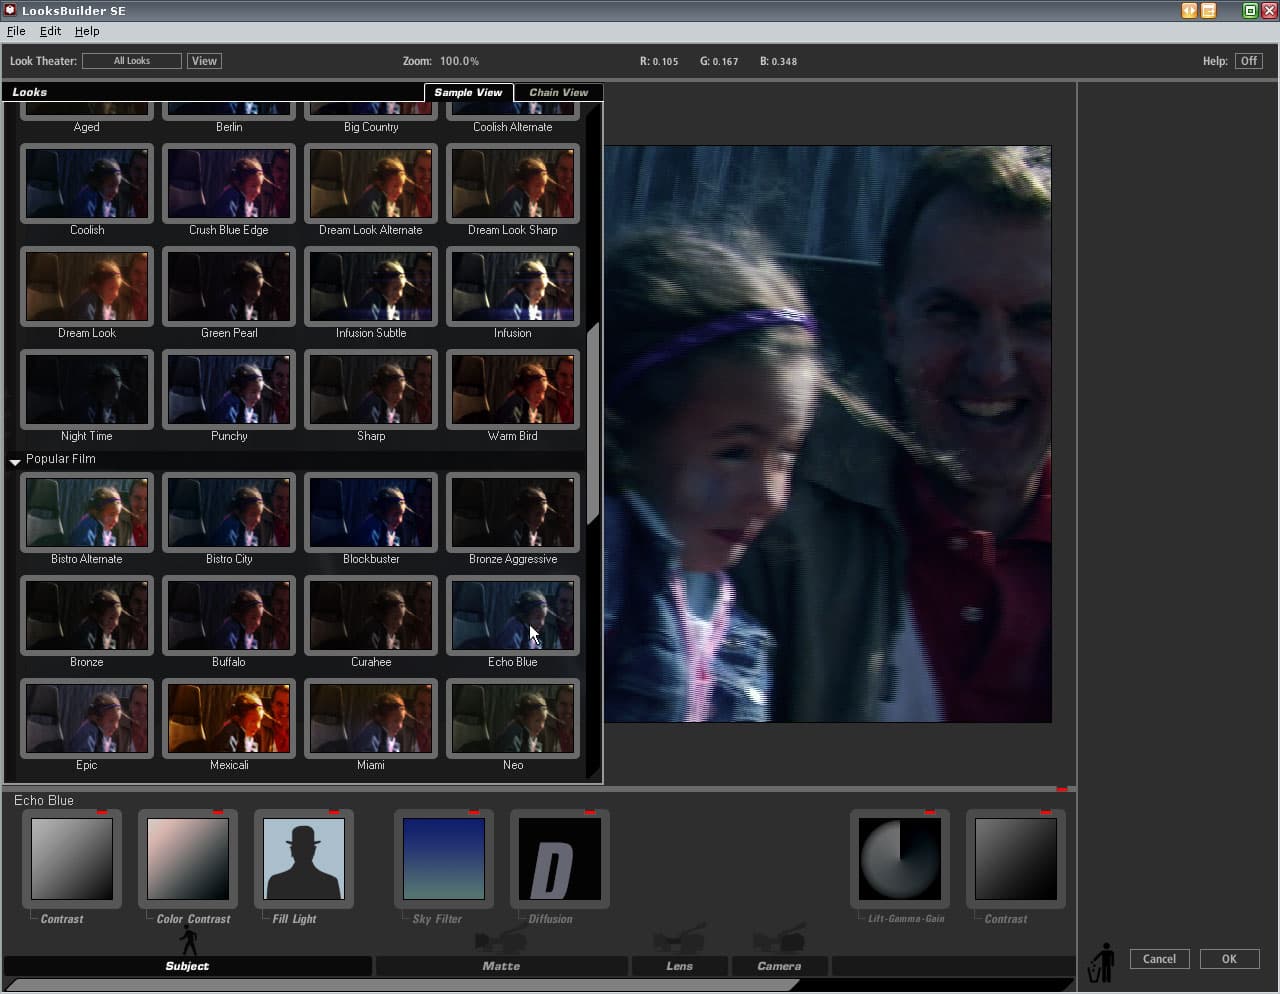Click the Cancel button

pos(1159,959)
